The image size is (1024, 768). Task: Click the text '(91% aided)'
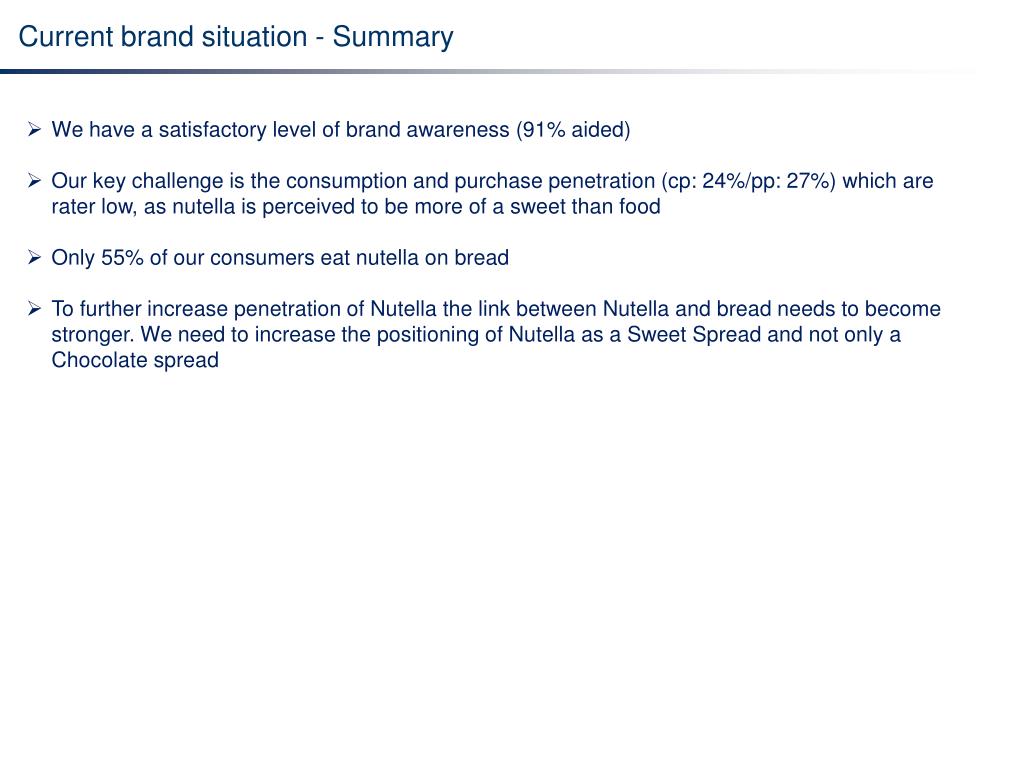point(573,130)
